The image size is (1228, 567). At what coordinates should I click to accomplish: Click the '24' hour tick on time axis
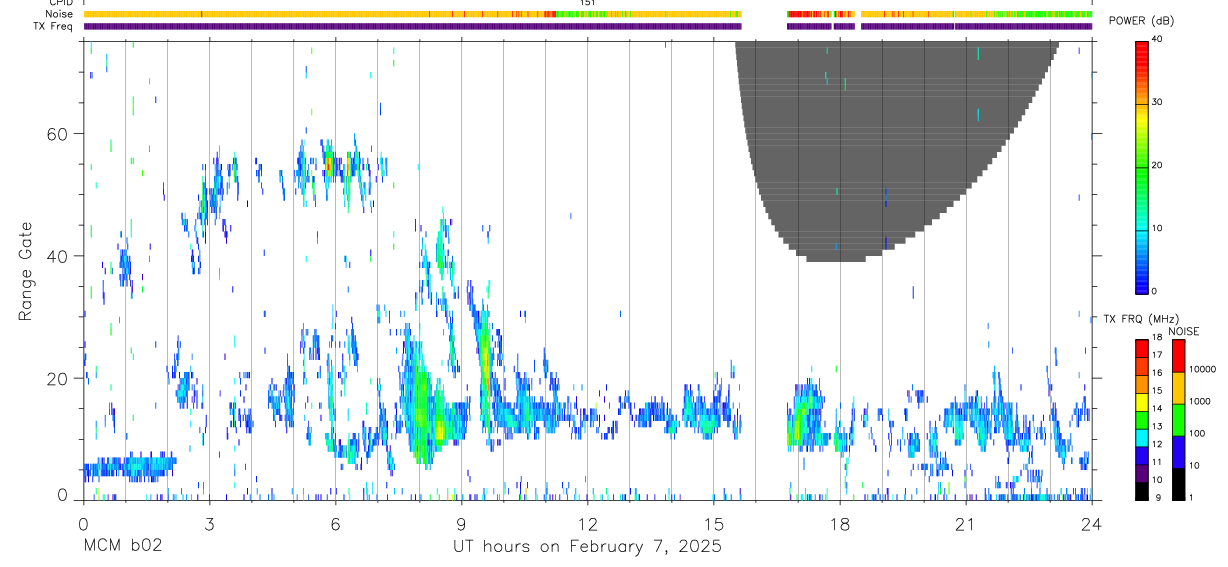point(1091,523)
